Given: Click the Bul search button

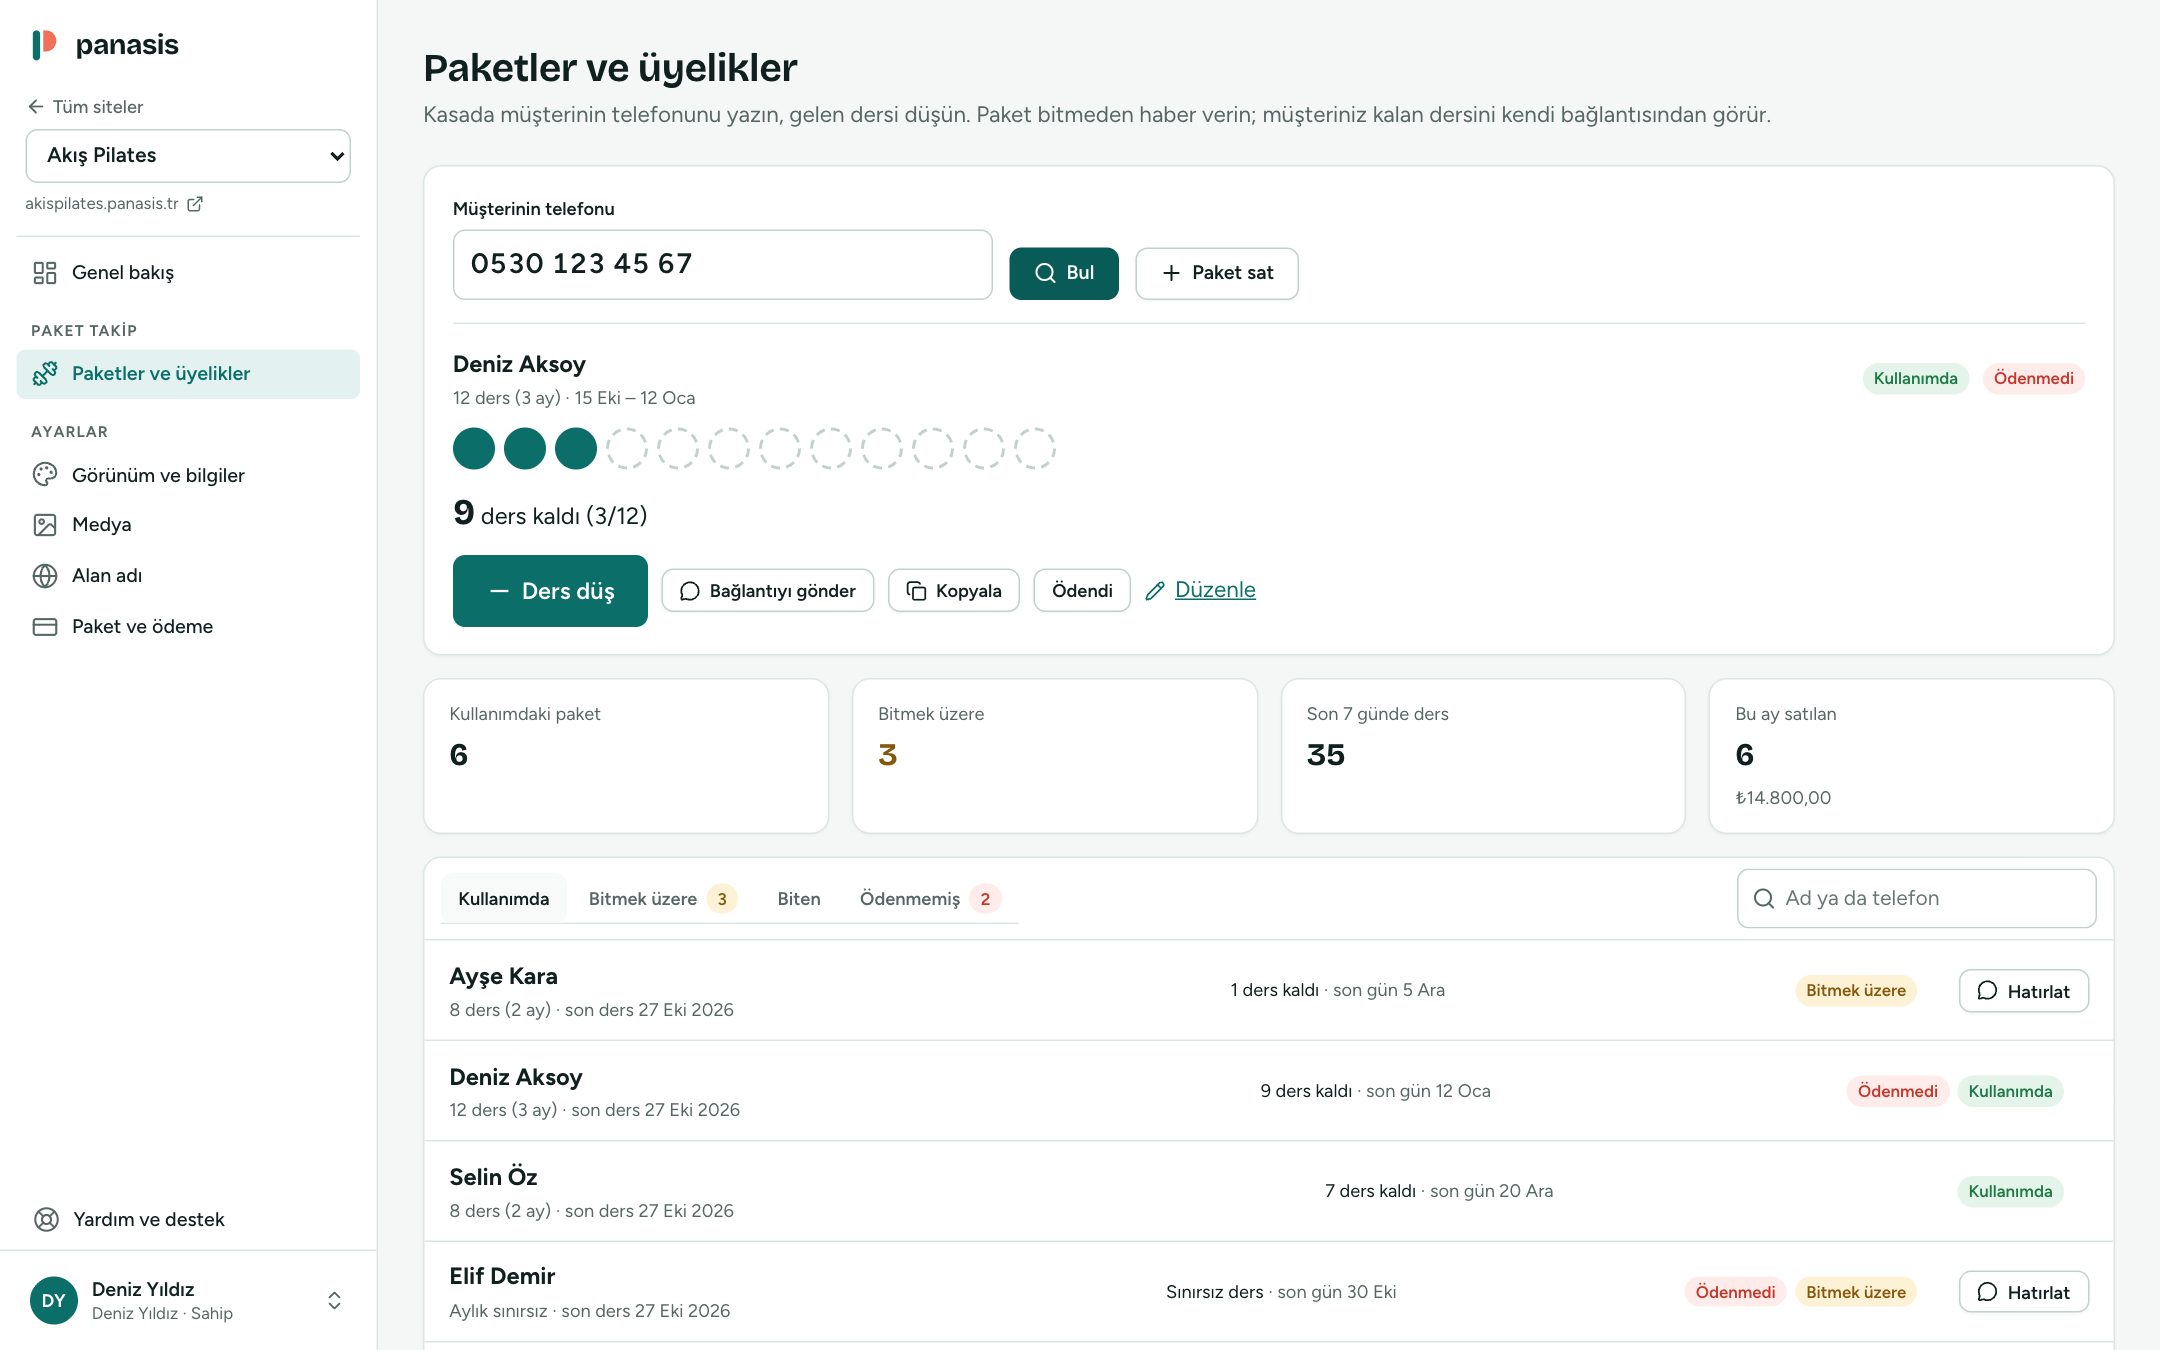Looking at the screenshot, I should 1064,273.
